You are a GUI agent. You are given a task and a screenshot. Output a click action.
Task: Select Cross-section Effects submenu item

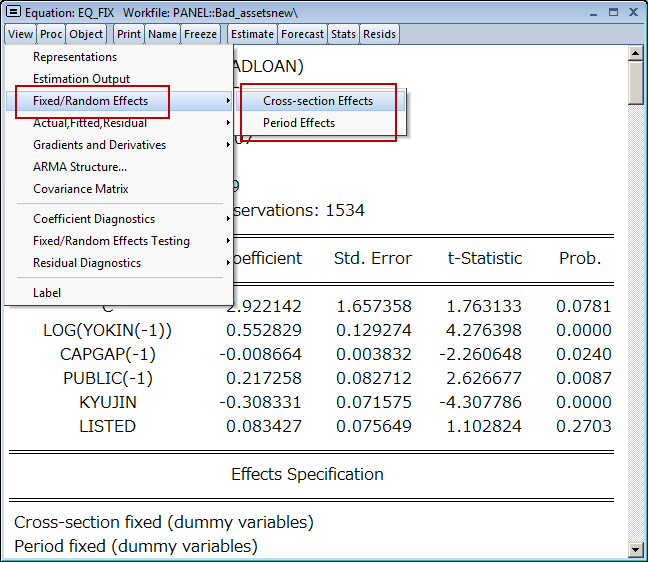click(318, 101)
